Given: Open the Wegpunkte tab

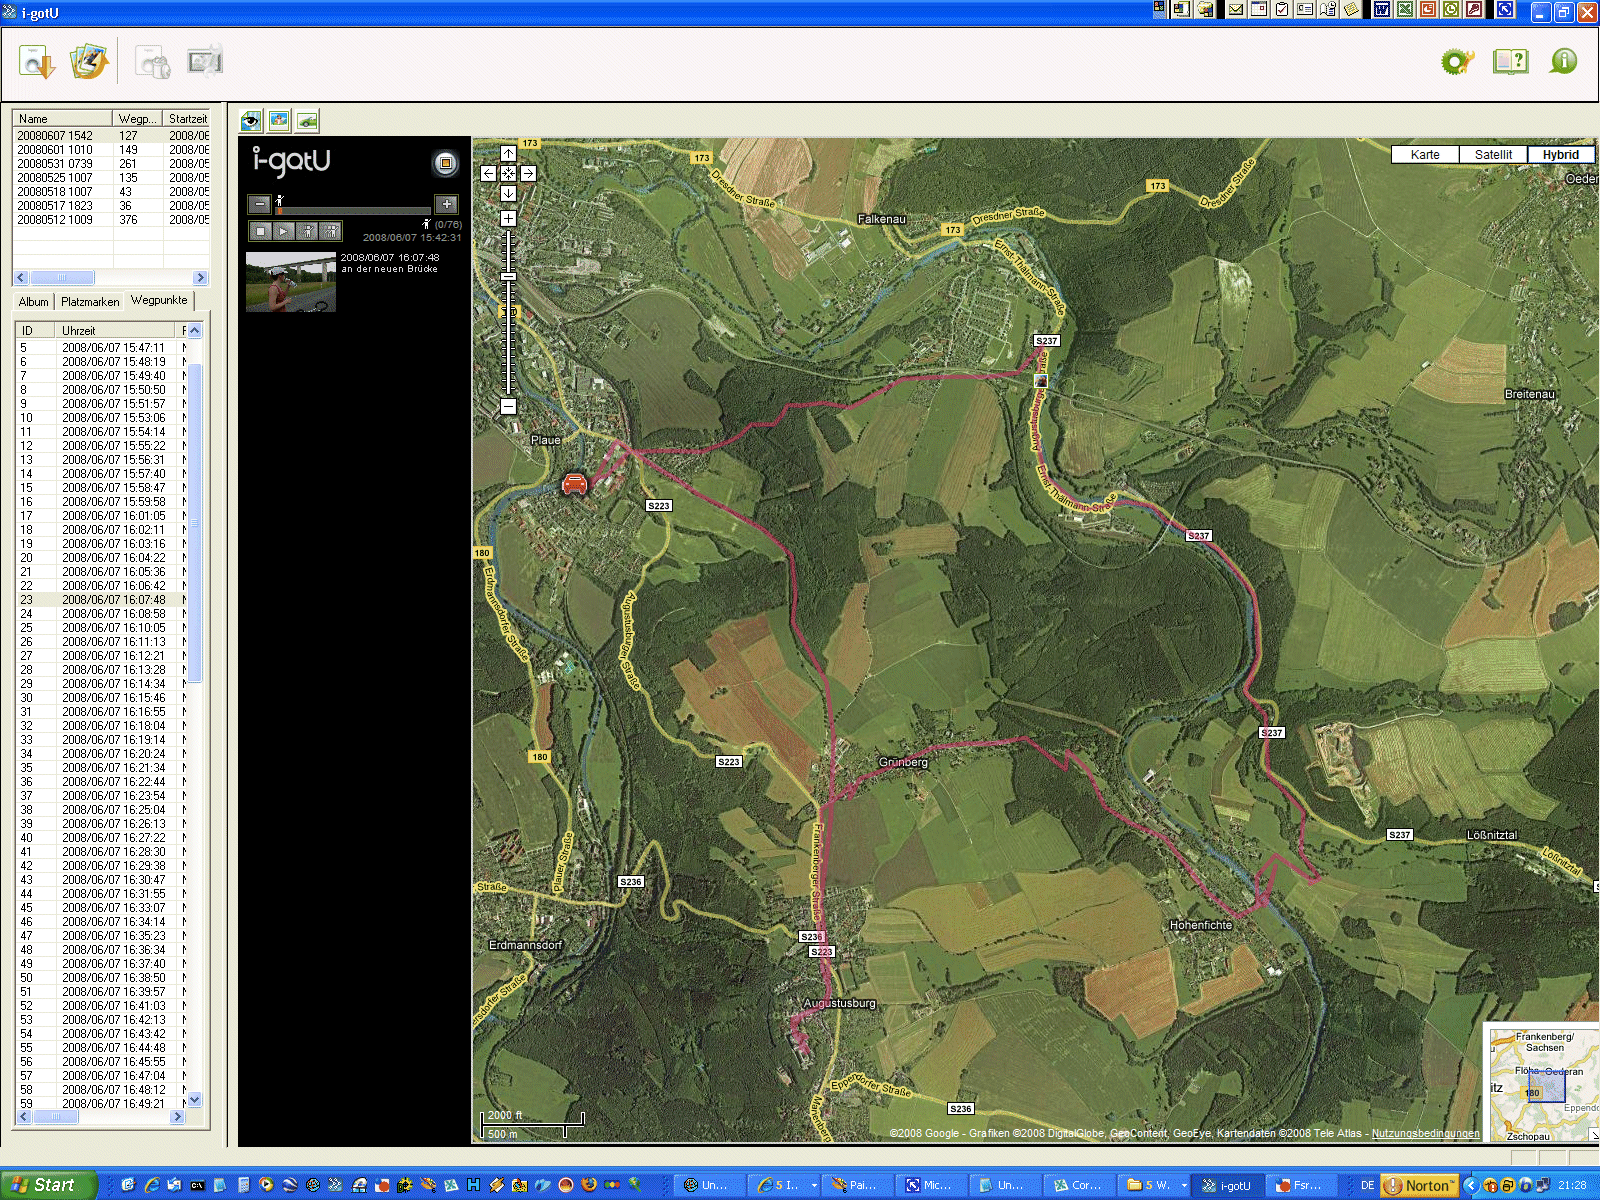Looking at the screenshot, I should pyautogui.click(x=159, y=300).
